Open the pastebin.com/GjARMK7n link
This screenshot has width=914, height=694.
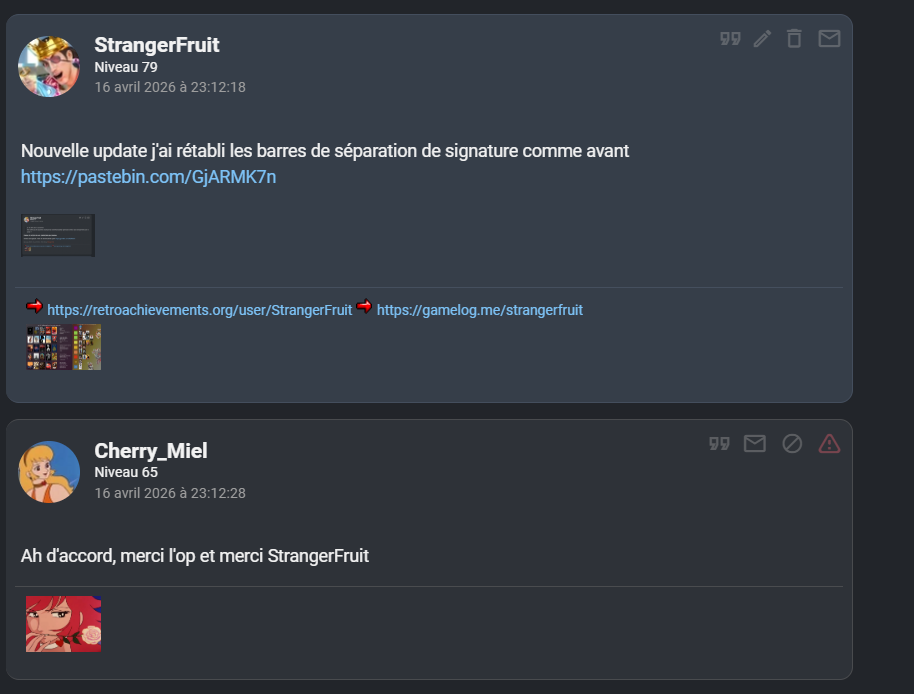(149, 177)
